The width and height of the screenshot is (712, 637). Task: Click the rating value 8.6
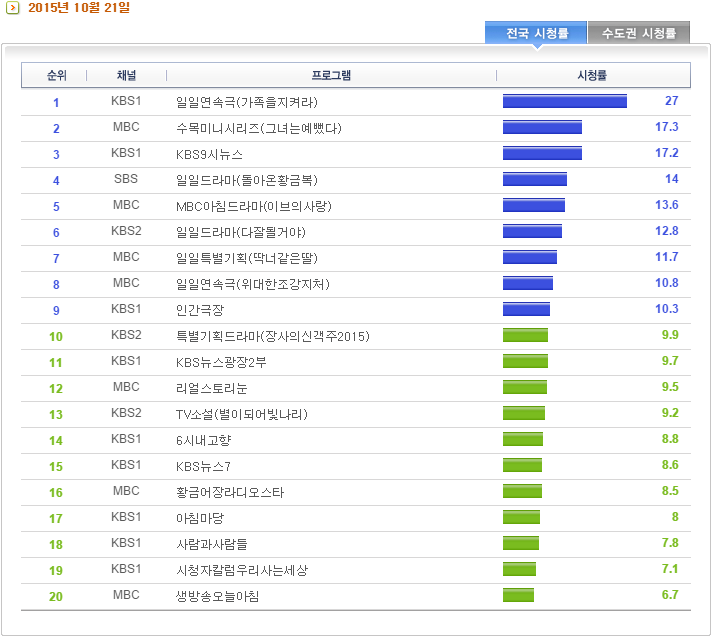(670, 465)
